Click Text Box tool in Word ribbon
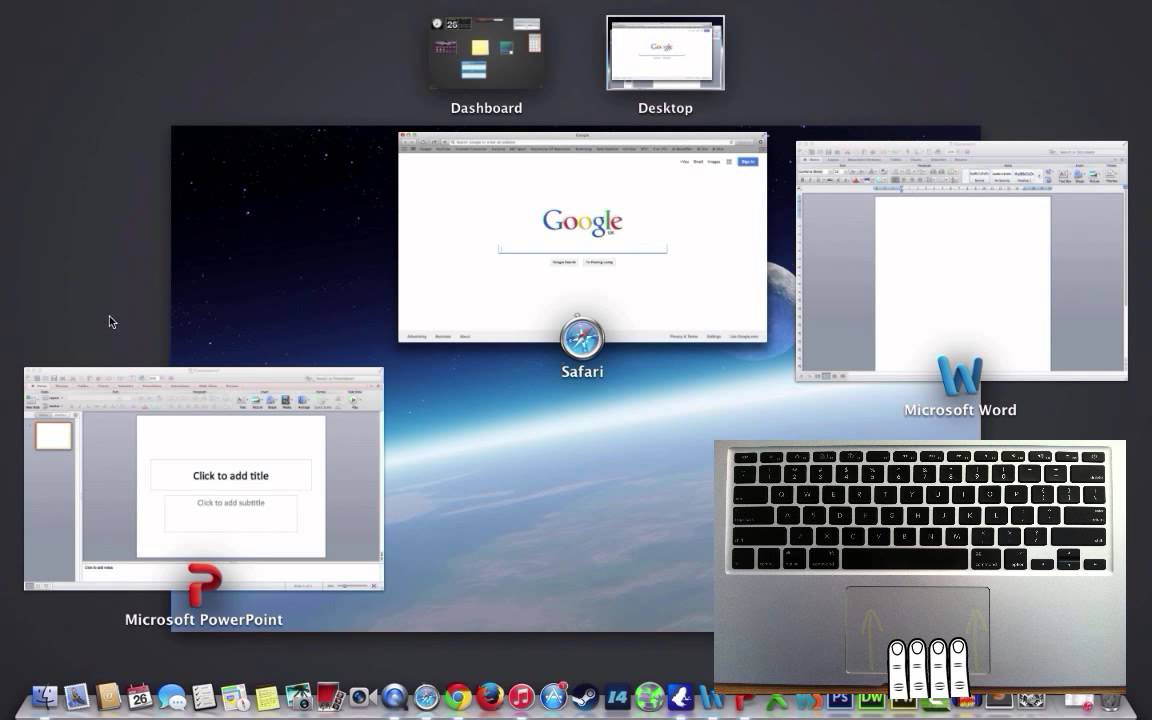Image resolution: width=1152 pixels, height=720 pixels. [x=1065, y=176]
